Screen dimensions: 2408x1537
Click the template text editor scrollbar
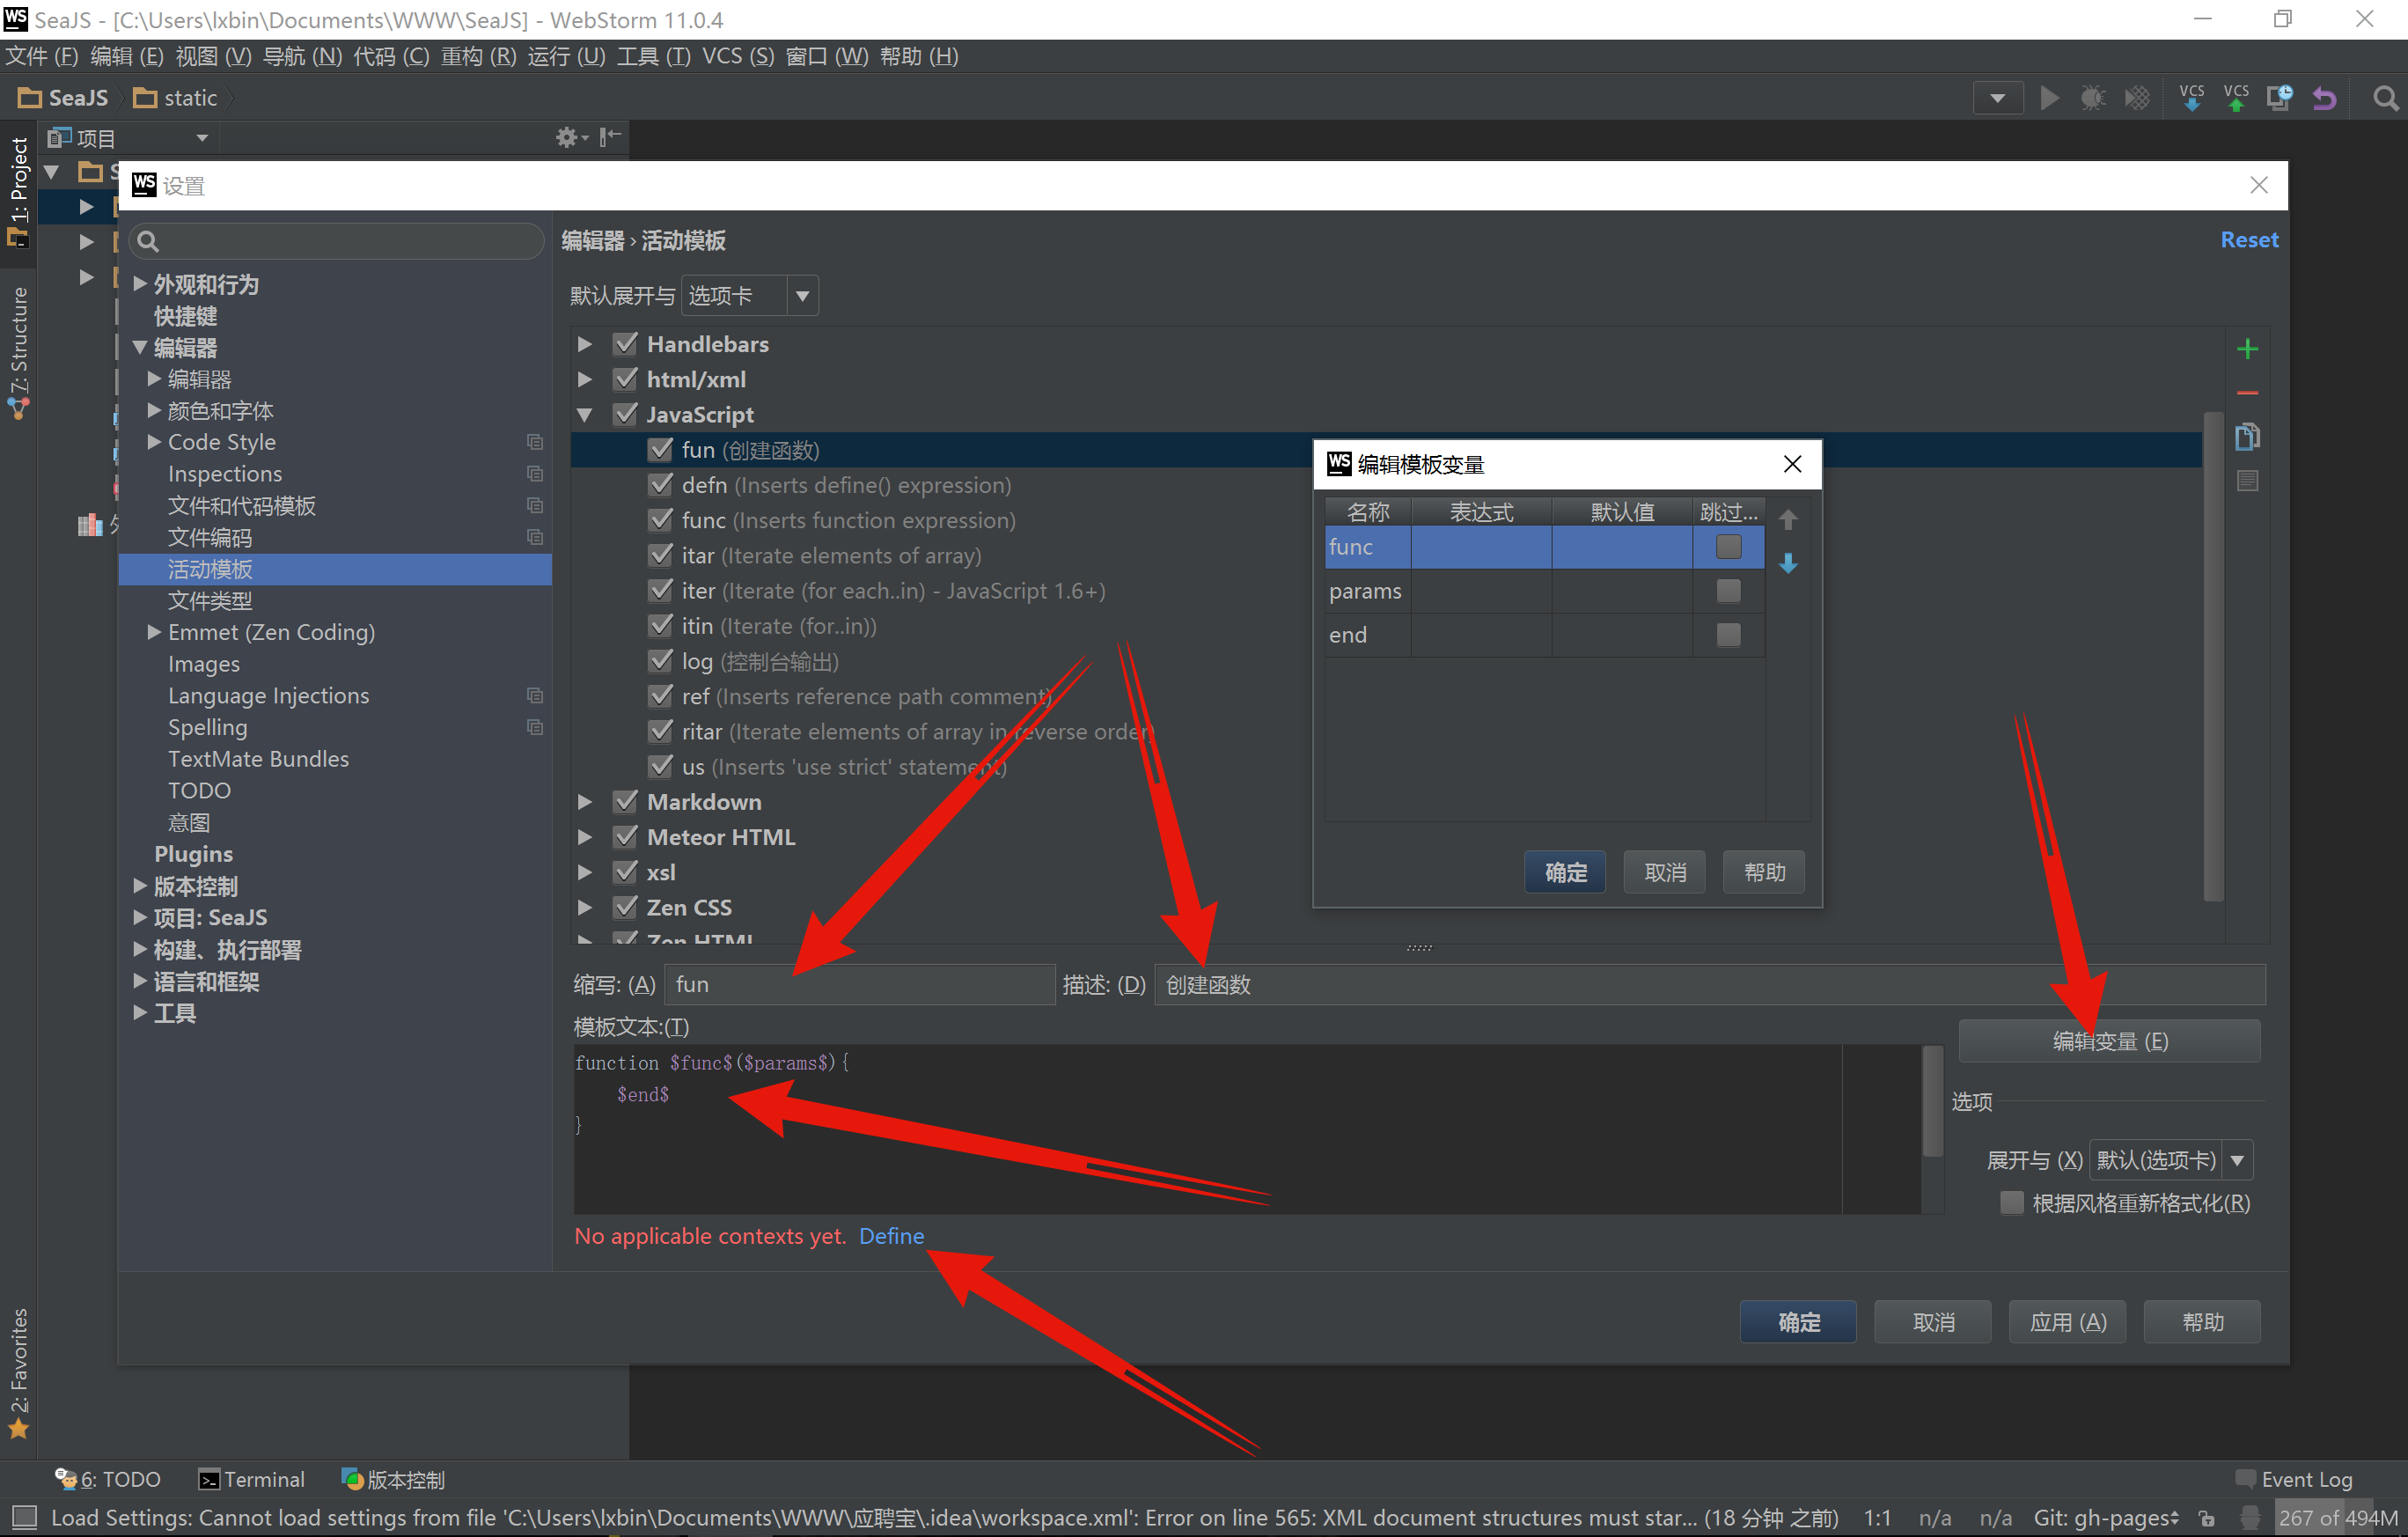1932,1100
